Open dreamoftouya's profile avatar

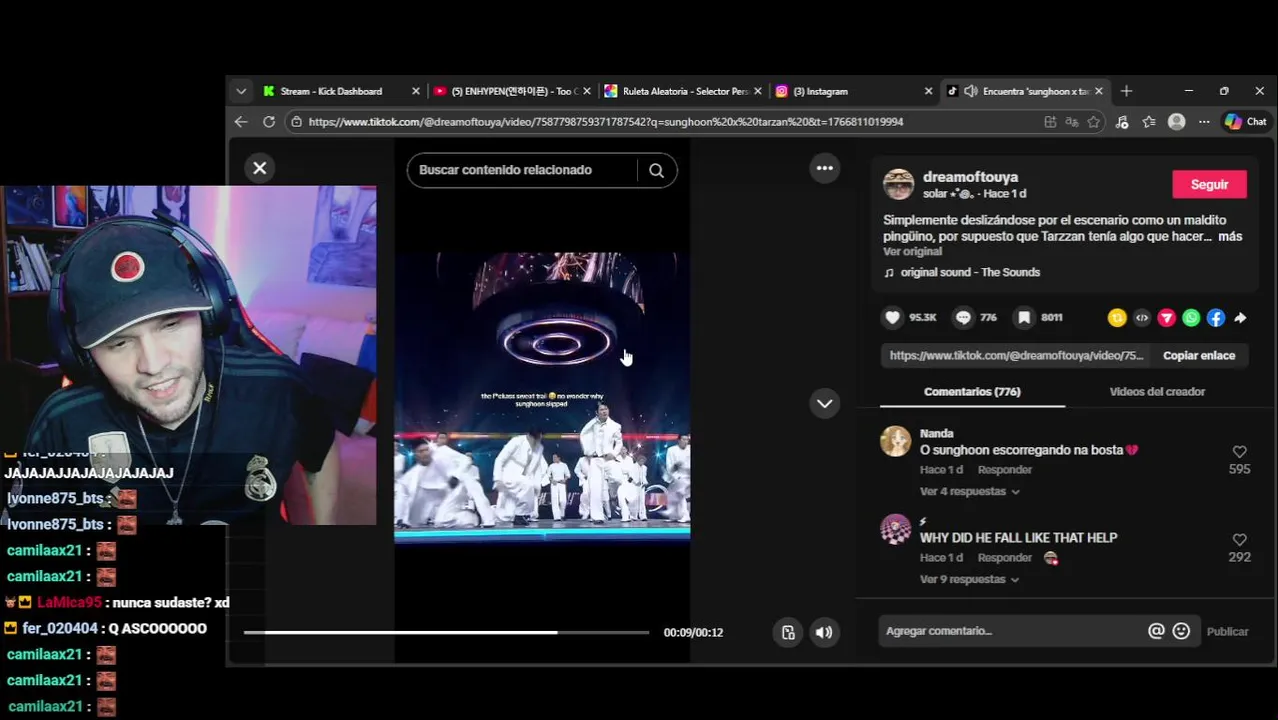tap(898, 184)
